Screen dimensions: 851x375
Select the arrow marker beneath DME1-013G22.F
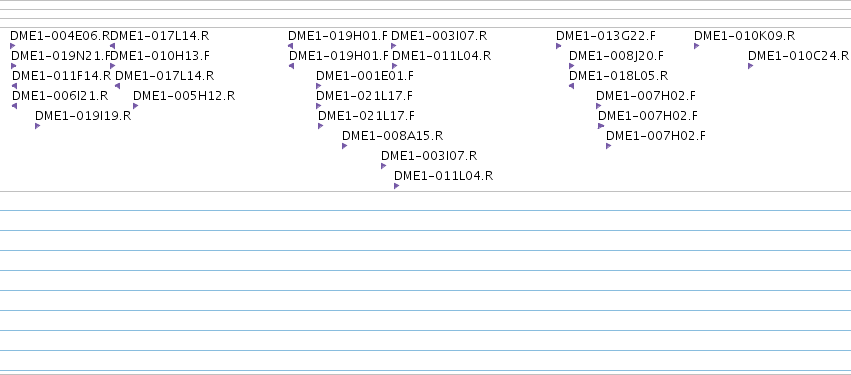coord(558,46)
